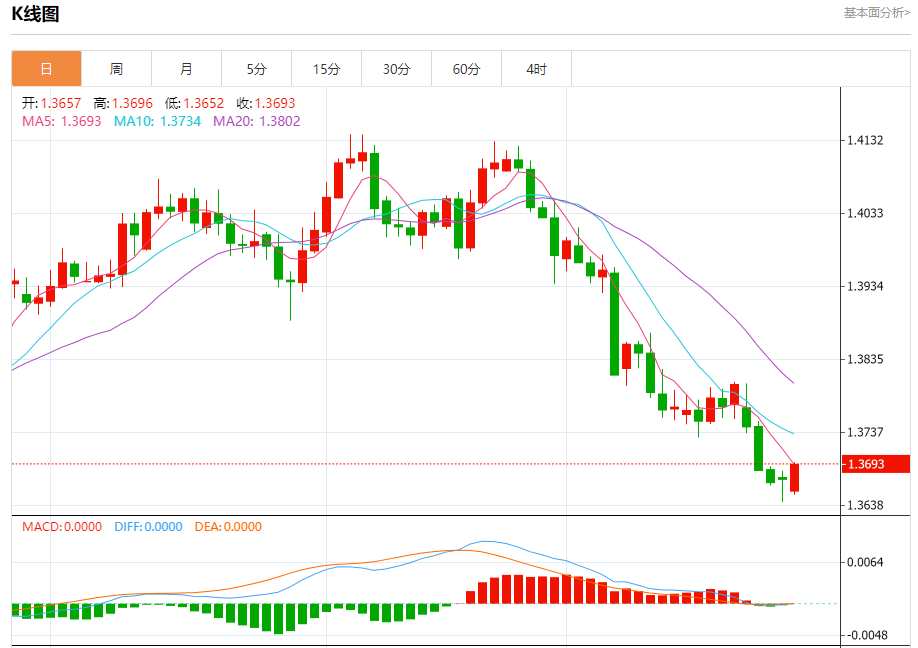Image resolution: width=918 pixels, height=648 pixels.
Task: Click the DEA indicator label
Action: pos(228,527)
